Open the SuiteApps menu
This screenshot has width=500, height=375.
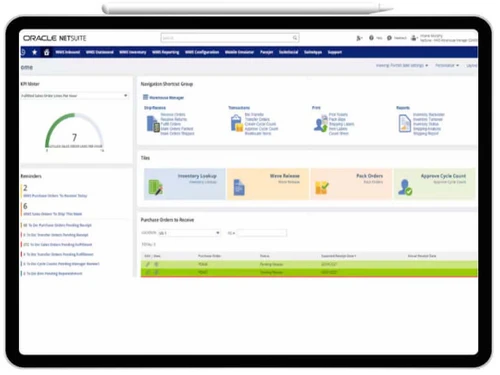[x=313, y=52]
